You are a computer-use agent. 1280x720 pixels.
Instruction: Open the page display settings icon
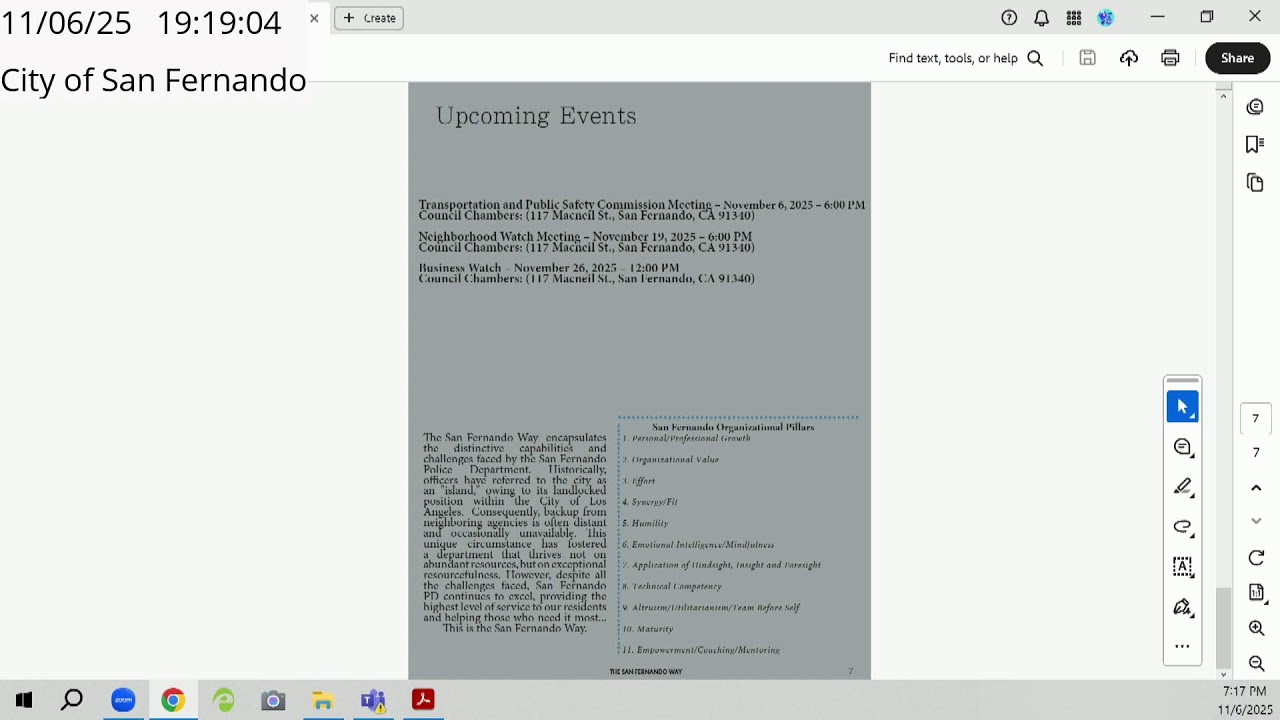1256,593
